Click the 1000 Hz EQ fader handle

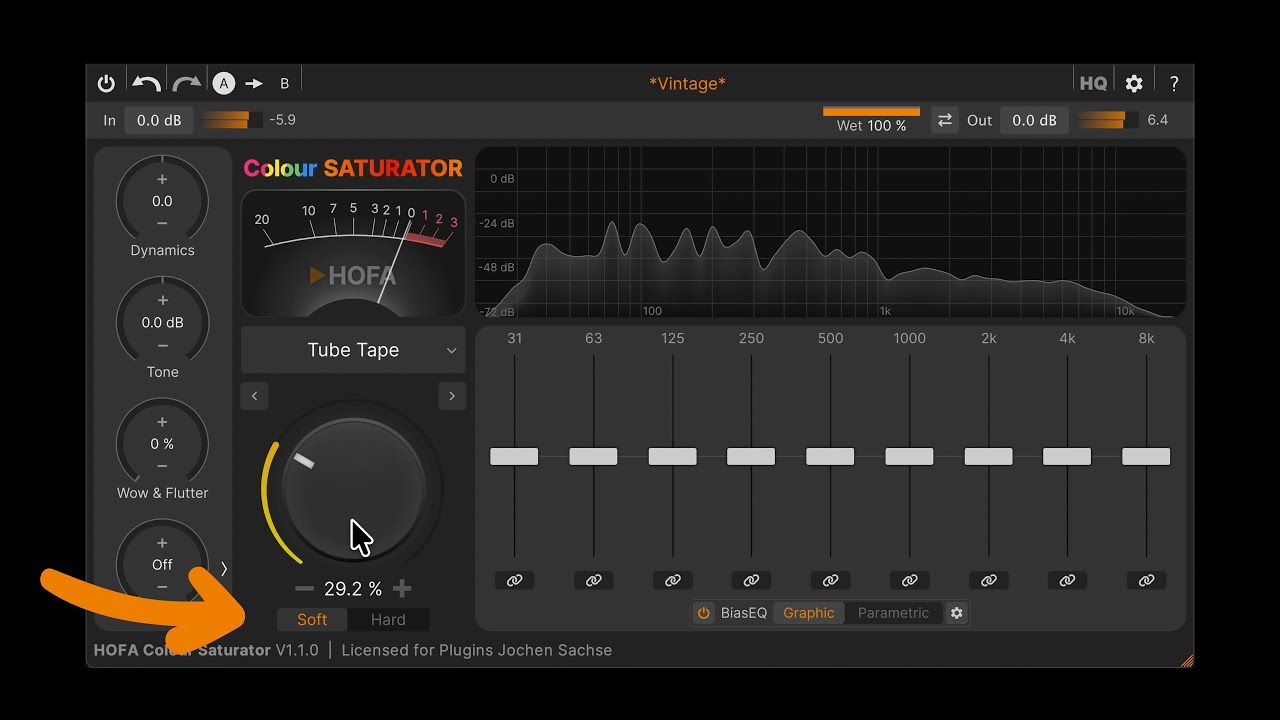909,456
